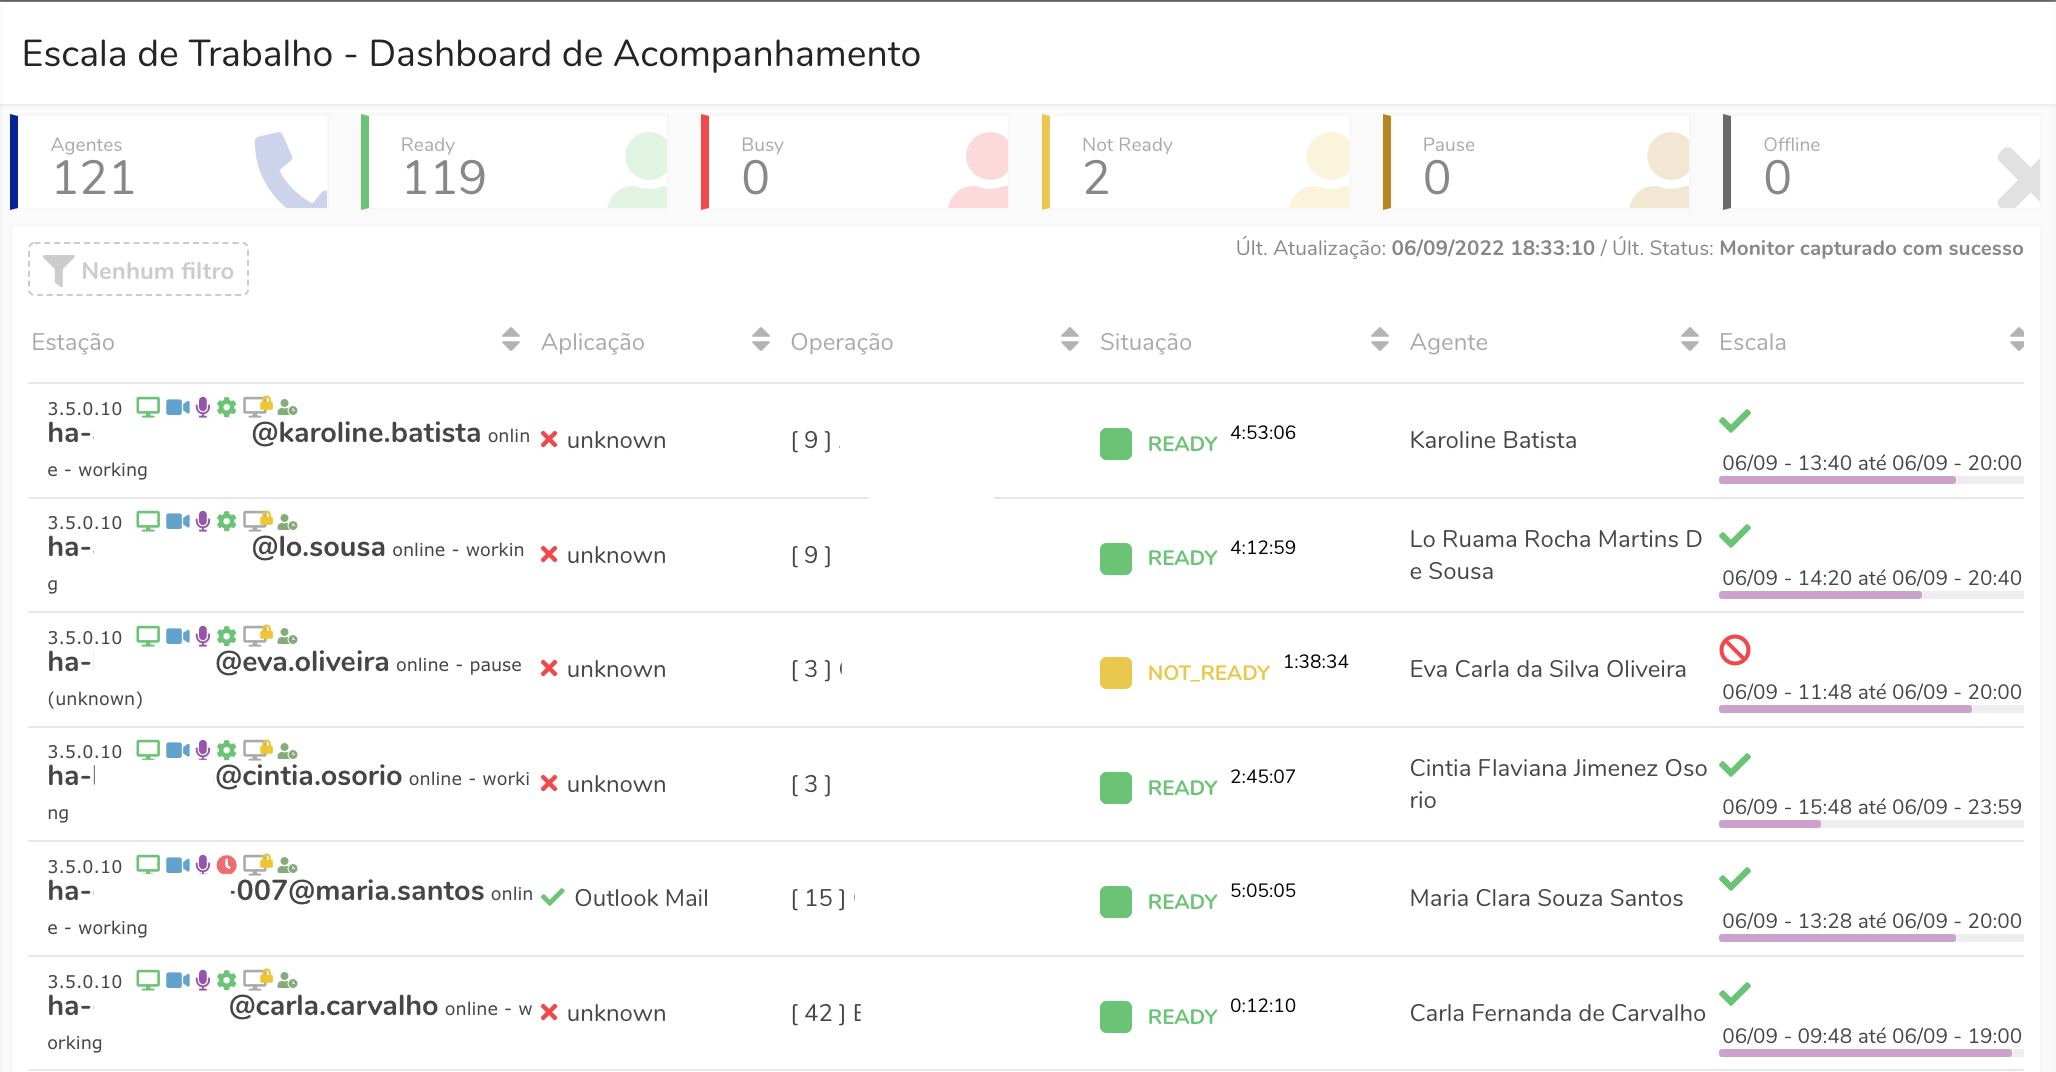Click purple microphone icon in eva.oliveira row

pyautogui.click(x=203, y=636)
